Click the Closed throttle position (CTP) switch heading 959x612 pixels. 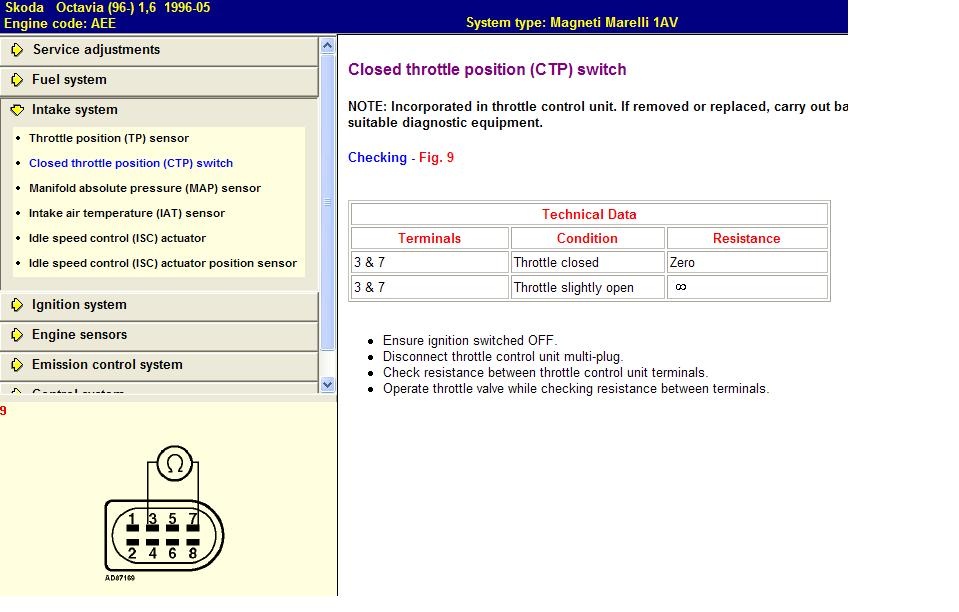click(487, 70)
